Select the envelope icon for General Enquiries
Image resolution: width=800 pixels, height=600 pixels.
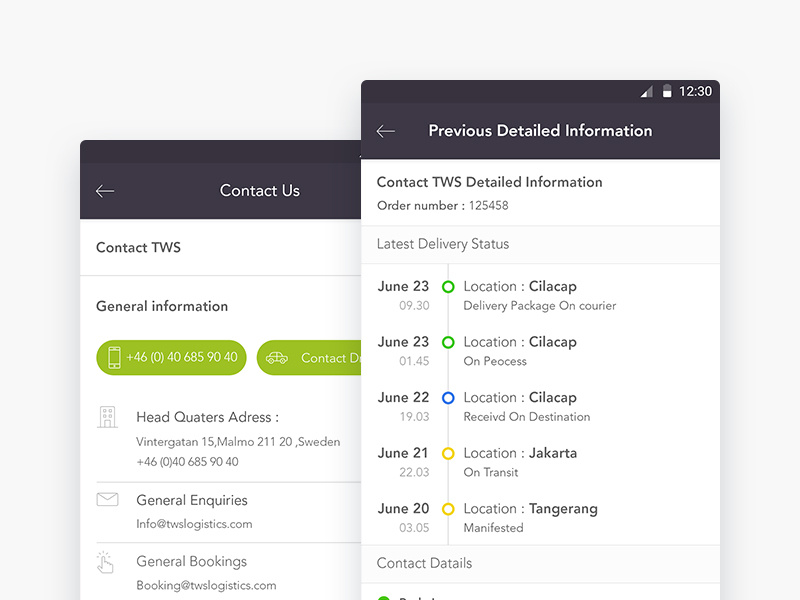pos(110,499)
